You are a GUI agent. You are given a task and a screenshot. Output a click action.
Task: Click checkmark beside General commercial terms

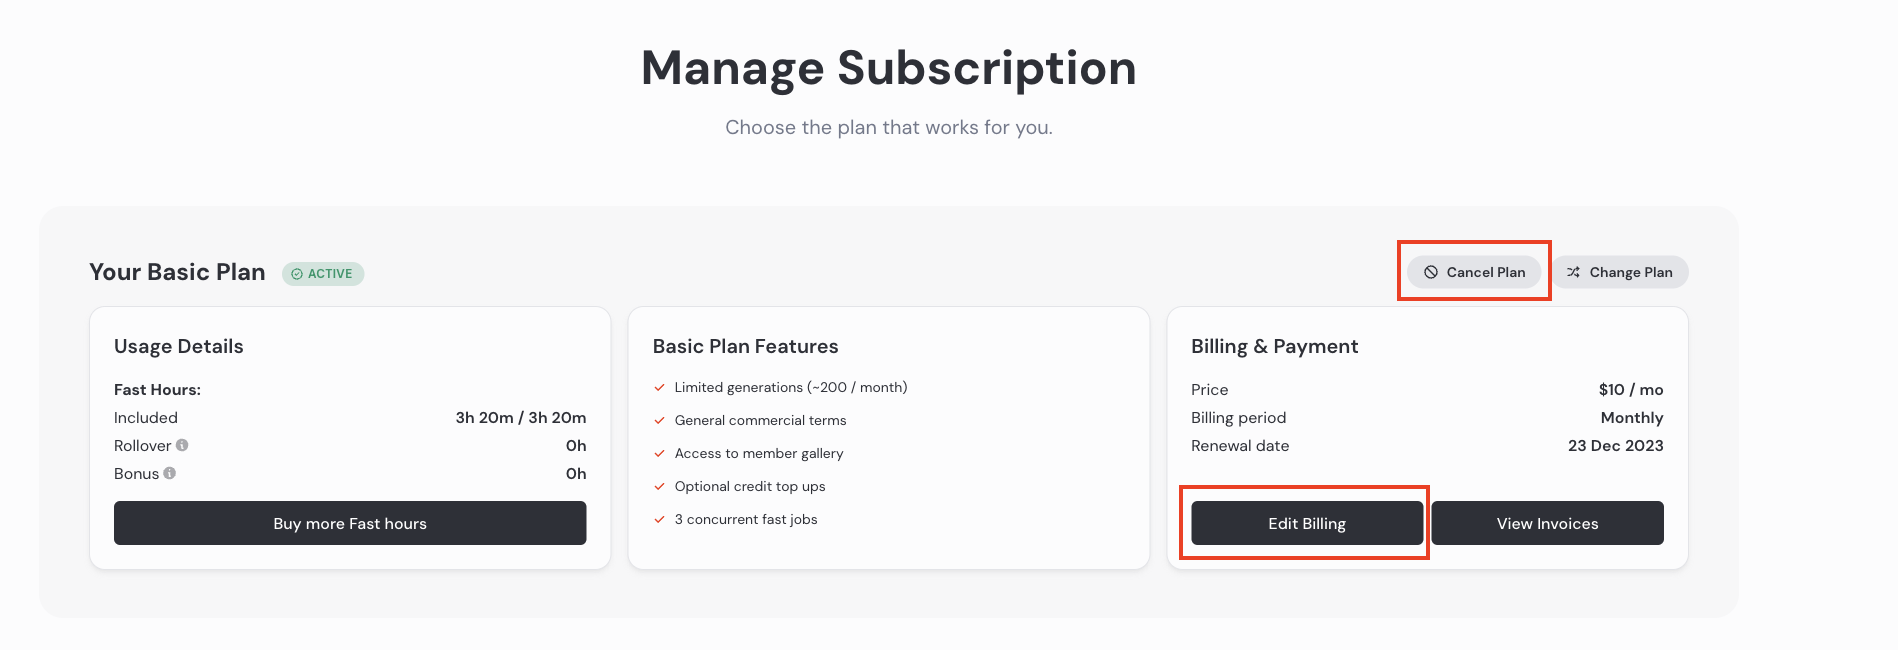[659, 420]
